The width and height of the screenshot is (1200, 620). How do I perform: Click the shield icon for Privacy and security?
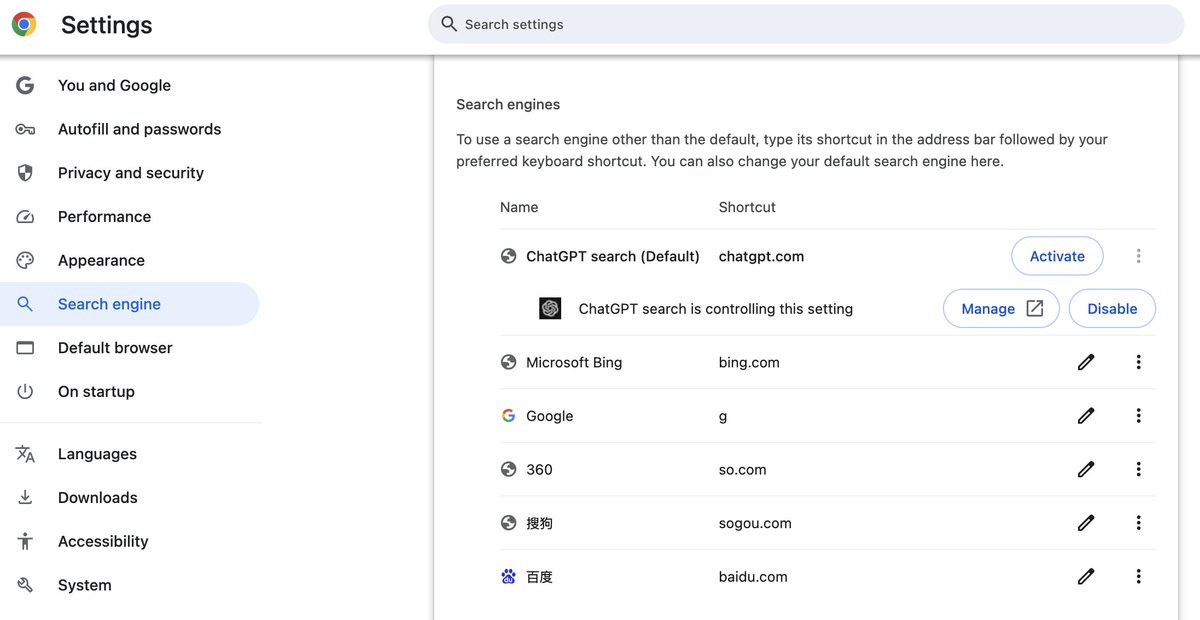[x=25, y=173]
